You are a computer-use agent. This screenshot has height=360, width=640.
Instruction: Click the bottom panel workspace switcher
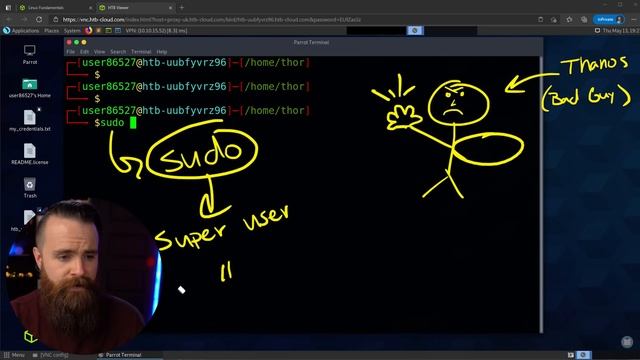(584, 355)
